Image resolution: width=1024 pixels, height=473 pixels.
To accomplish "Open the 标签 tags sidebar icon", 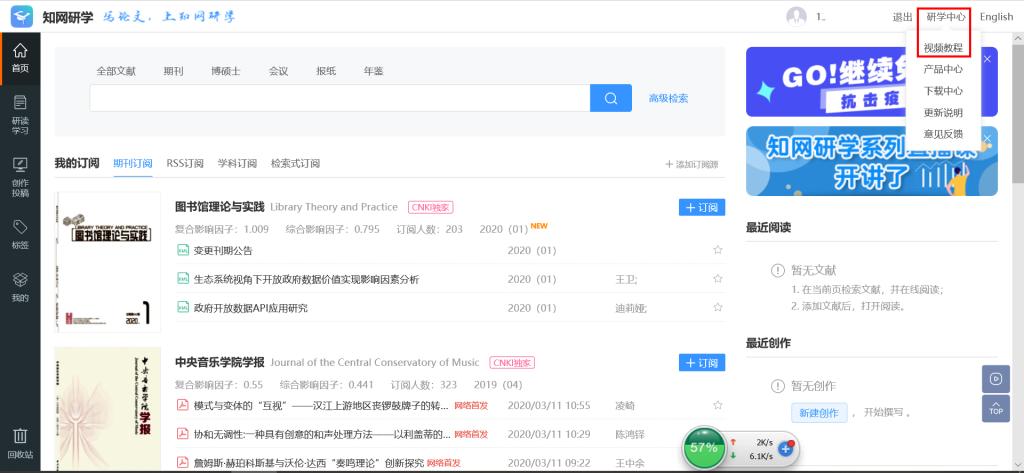I will pyautogui.click(x=20, y=234).
